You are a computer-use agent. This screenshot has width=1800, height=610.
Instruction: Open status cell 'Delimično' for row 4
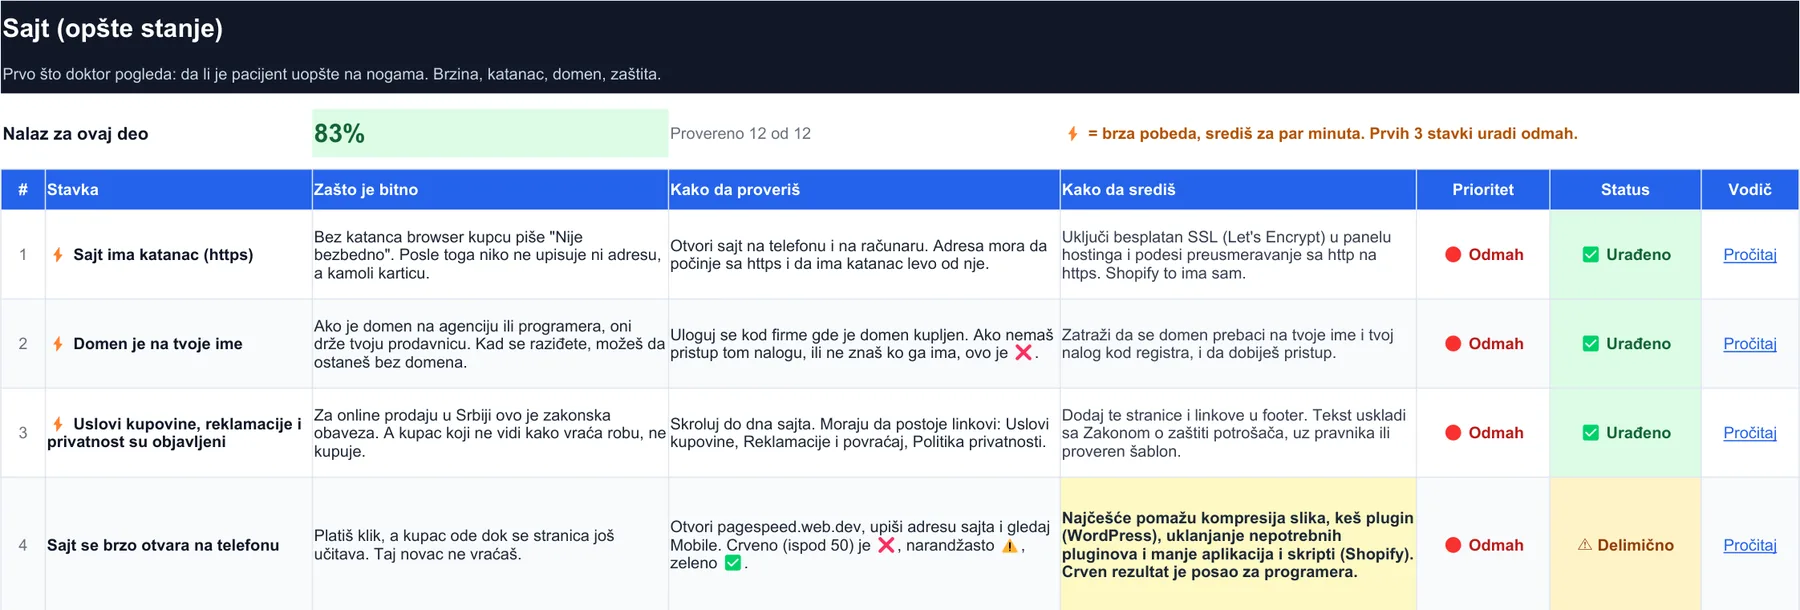1625,545
